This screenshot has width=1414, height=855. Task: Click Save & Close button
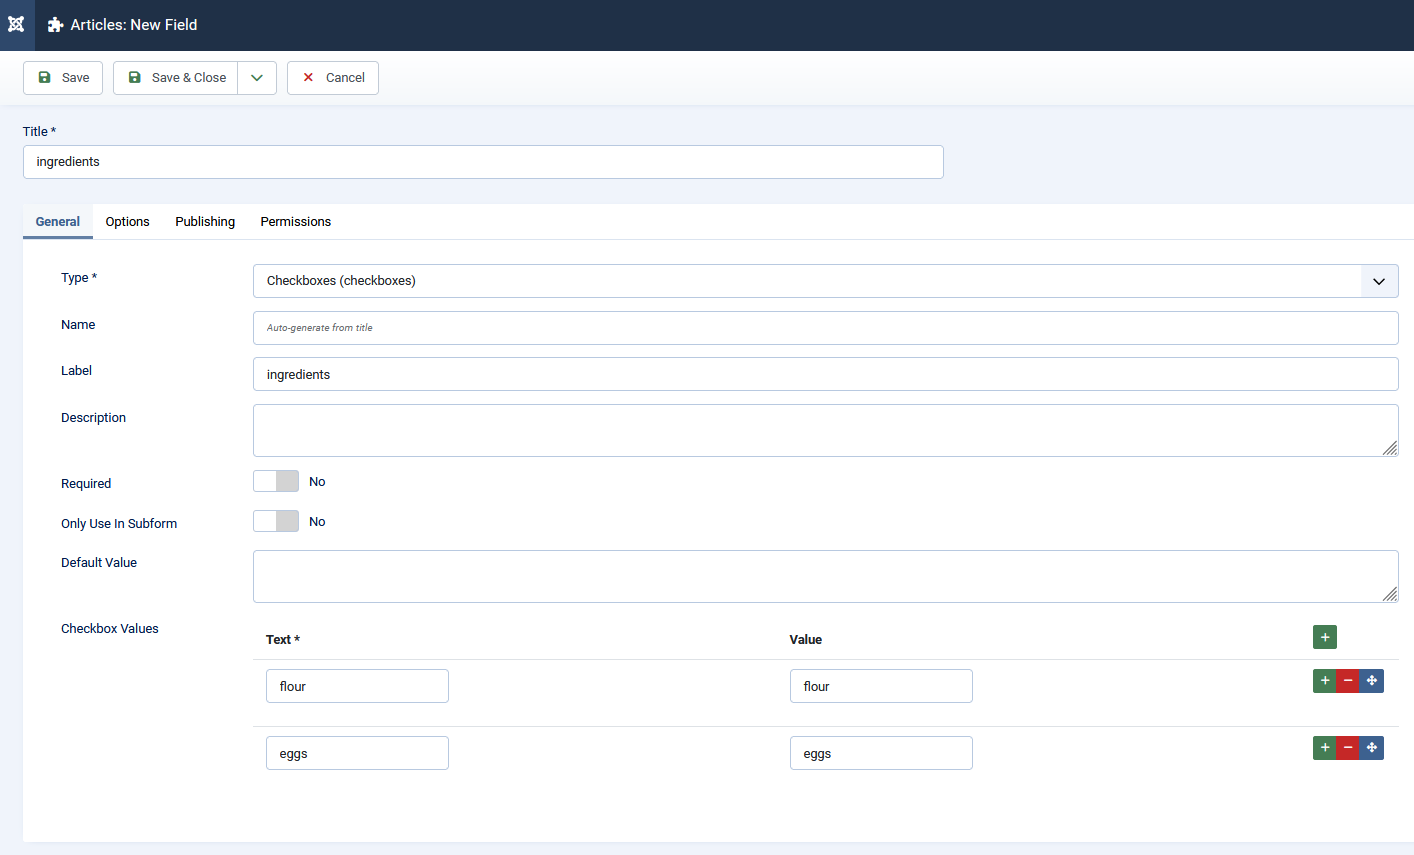click(176, 78)
